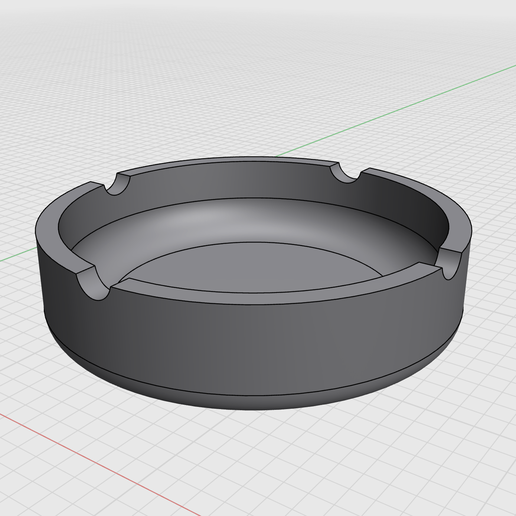
Task: Select the right-side cigarette notch cutout
Action: (448, 263)
